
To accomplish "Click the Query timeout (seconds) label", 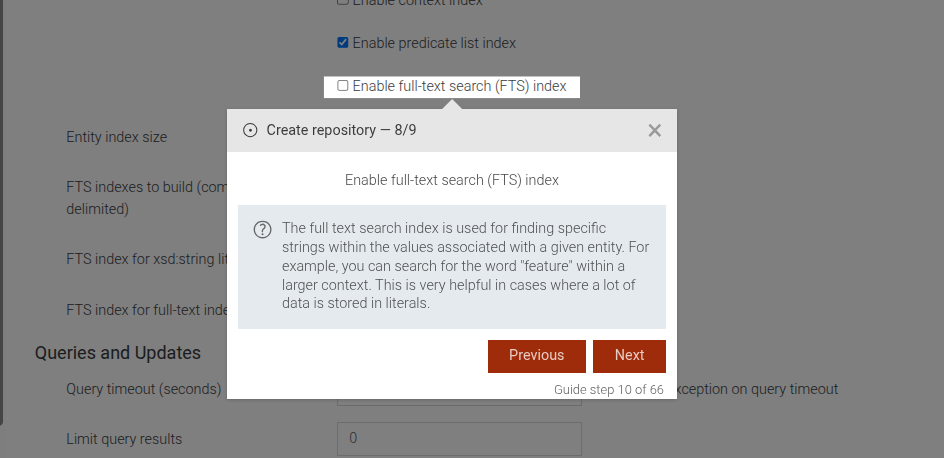I will [143, 389].
